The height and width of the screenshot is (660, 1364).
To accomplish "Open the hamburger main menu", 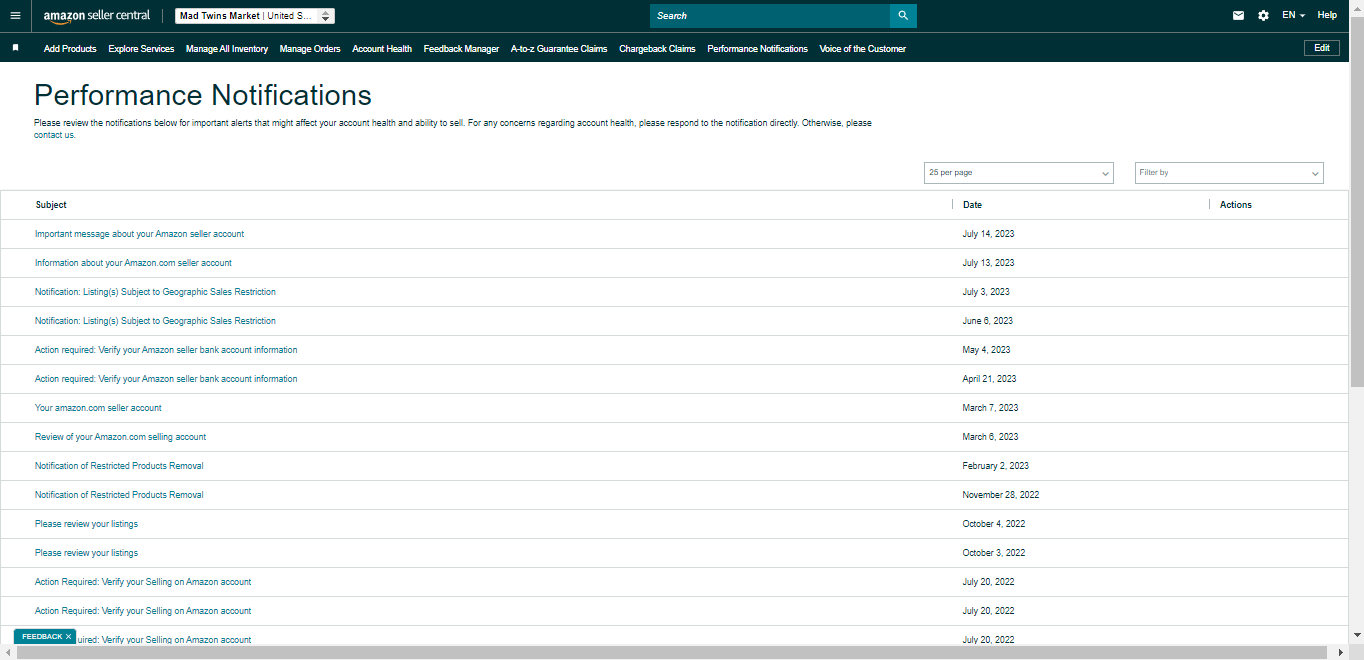I will (x=15, y=16).
